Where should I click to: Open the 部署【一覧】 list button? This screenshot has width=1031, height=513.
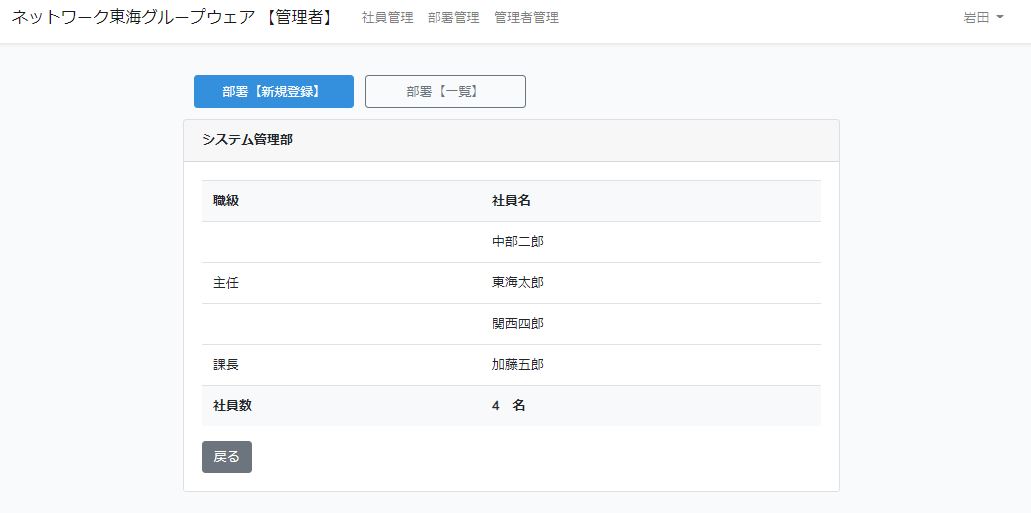(445, 91)
